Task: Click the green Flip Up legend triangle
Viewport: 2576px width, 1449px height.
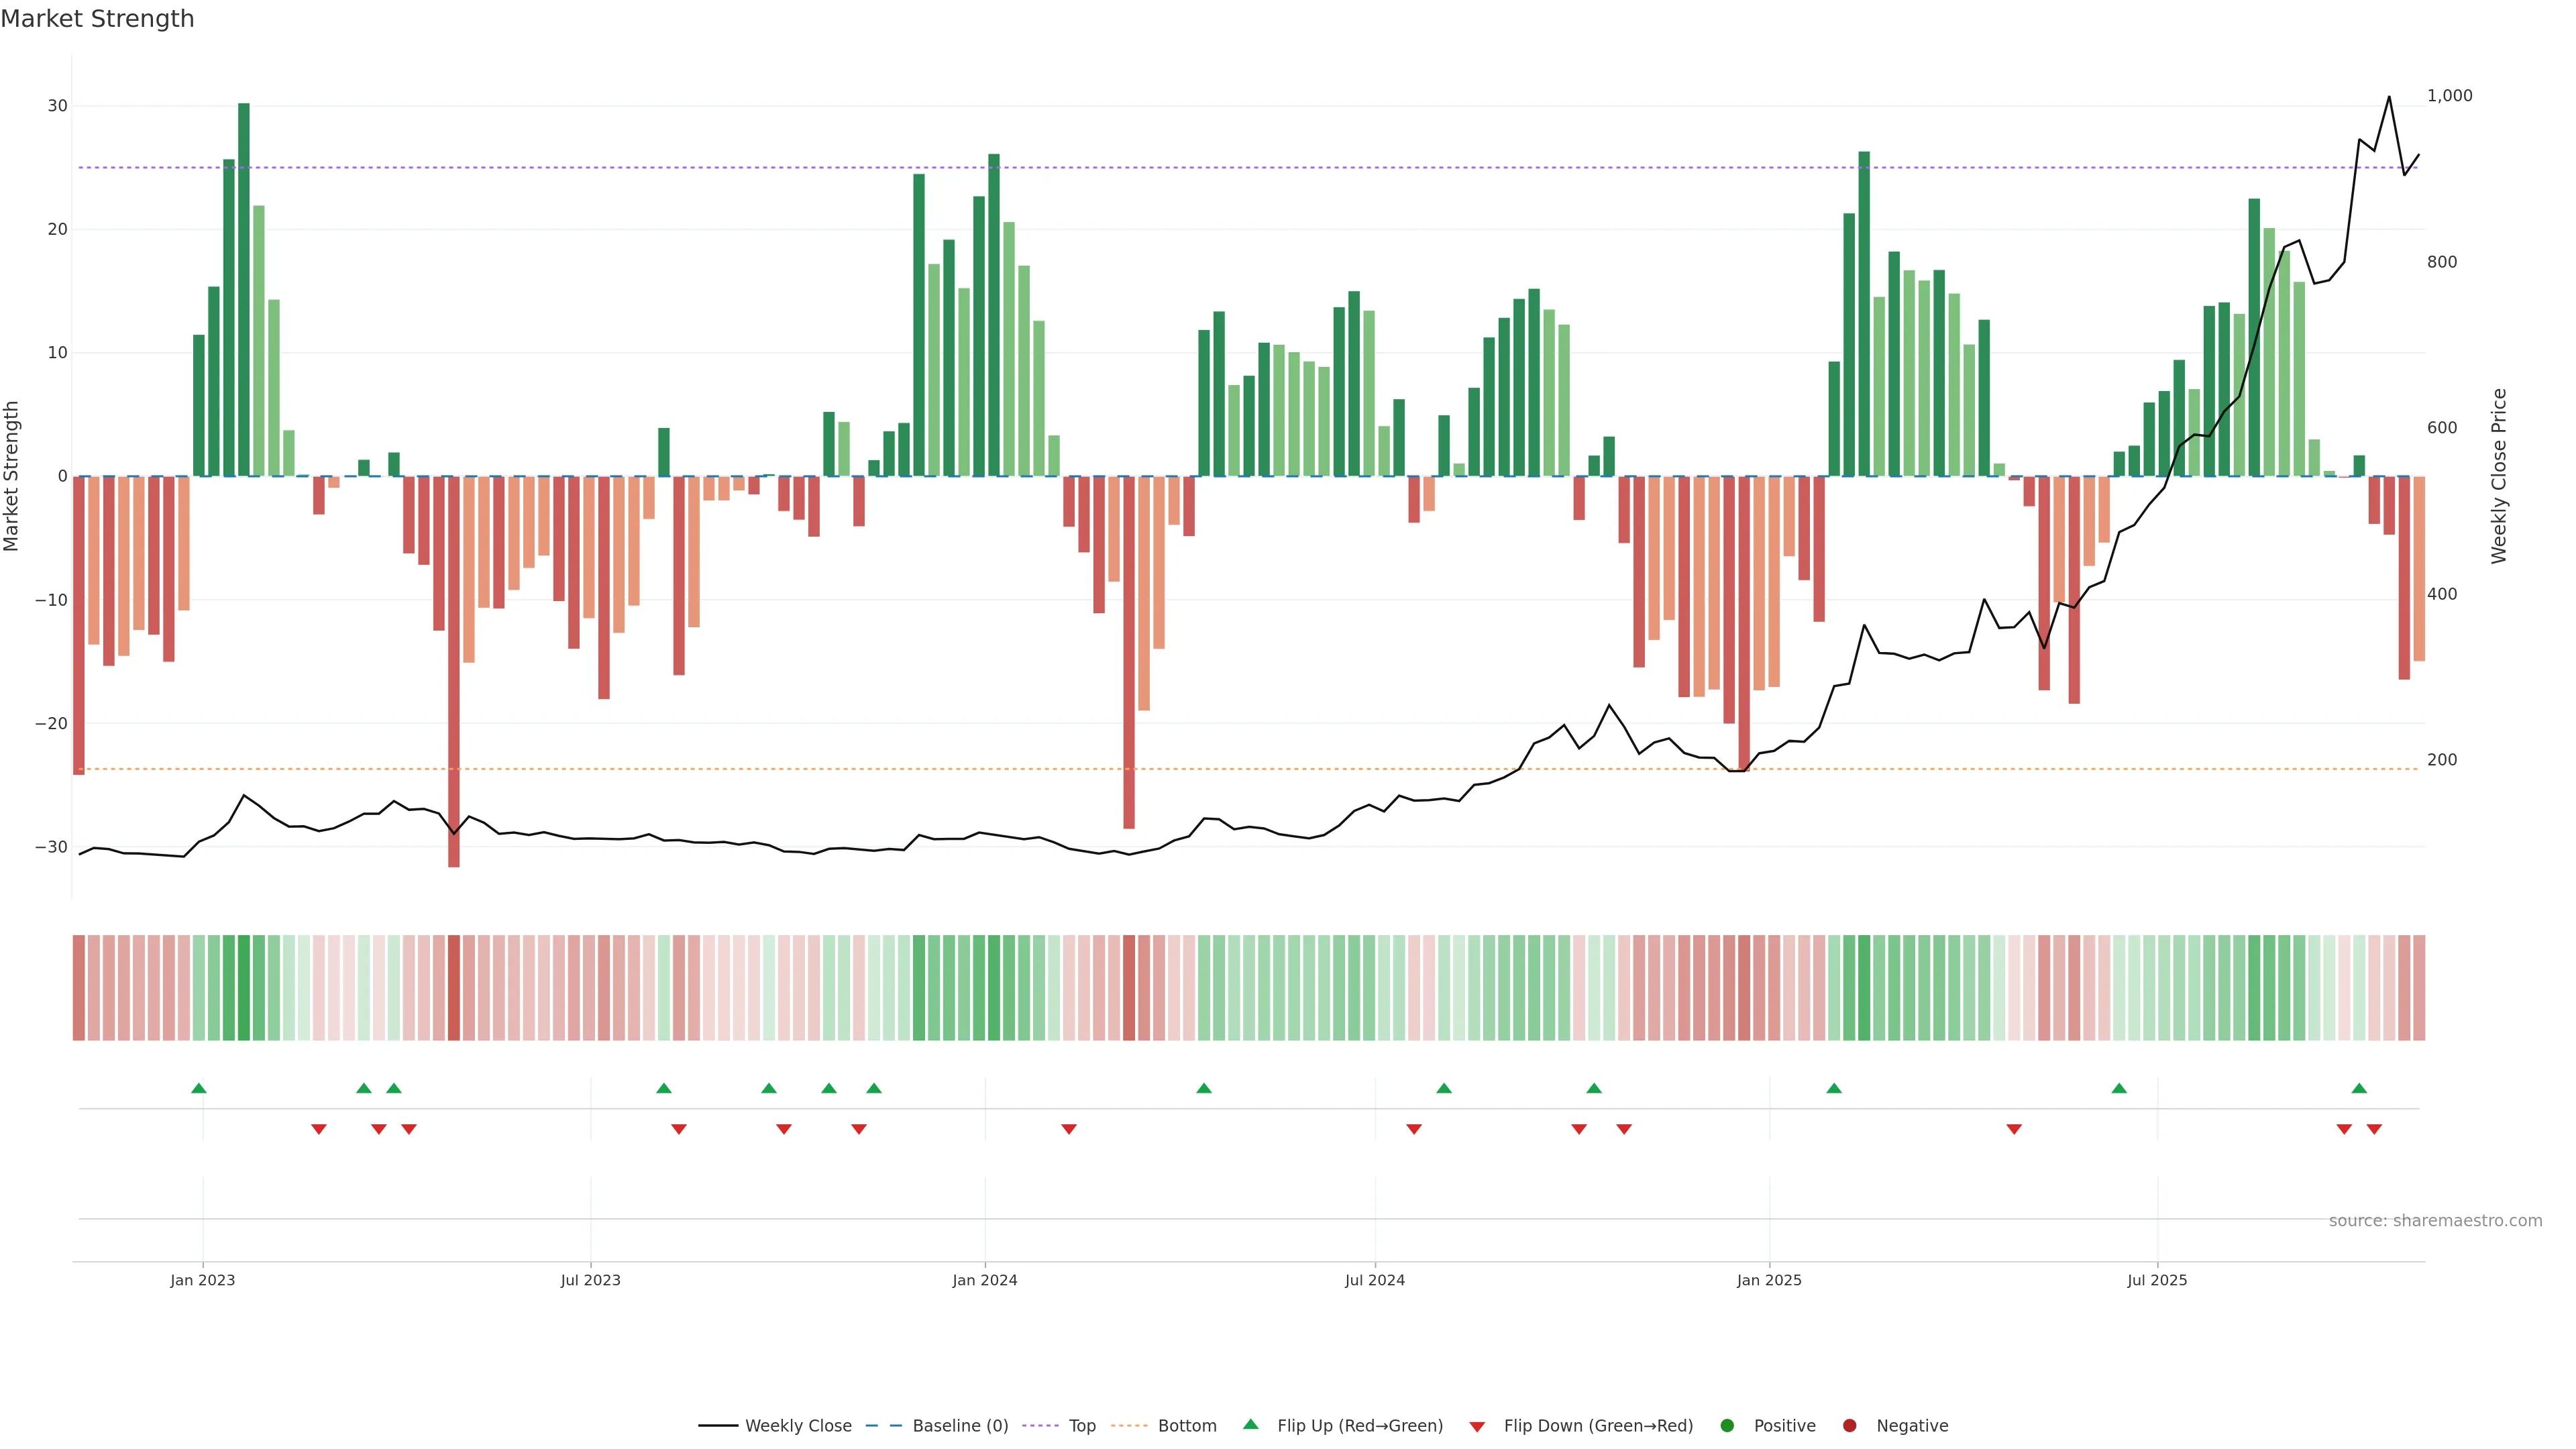Action: pyautogui.click(x=1250, y=1424)
